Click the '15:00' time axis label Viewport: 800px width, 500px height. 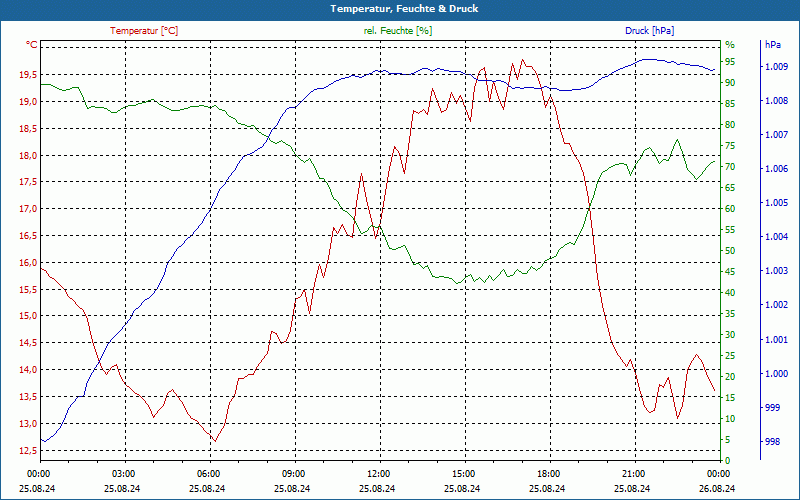coord(462,473)
